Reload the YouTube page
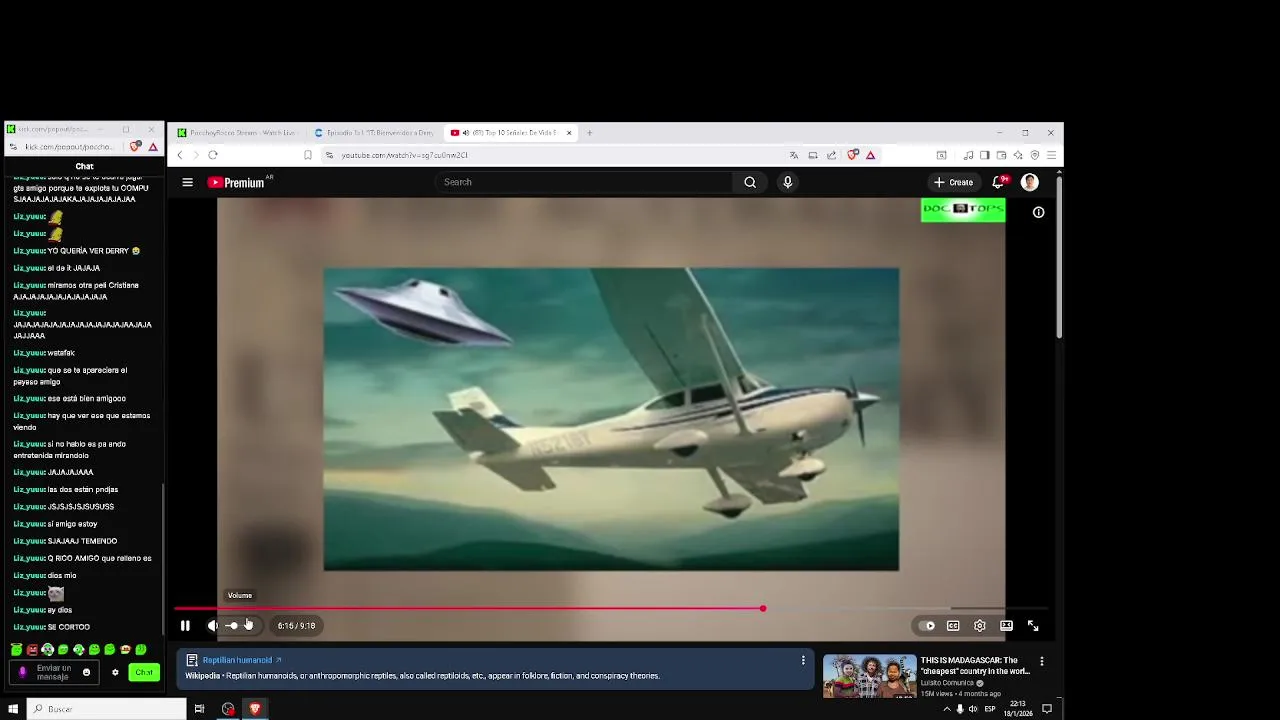Screen dimensions: 1280x720 pos(213,155)
